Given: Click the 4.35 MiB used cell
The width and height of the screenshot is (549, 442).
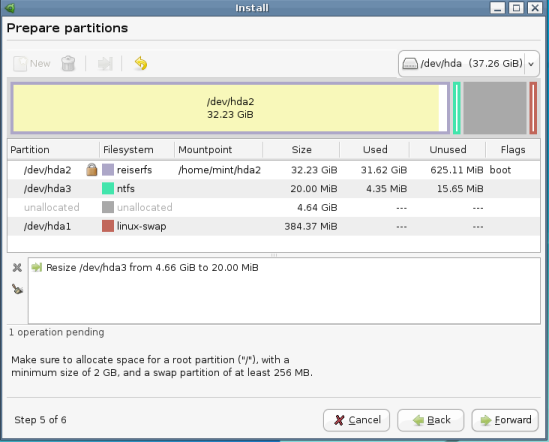Looking at the screenshot, I should (x=387, y=189).
